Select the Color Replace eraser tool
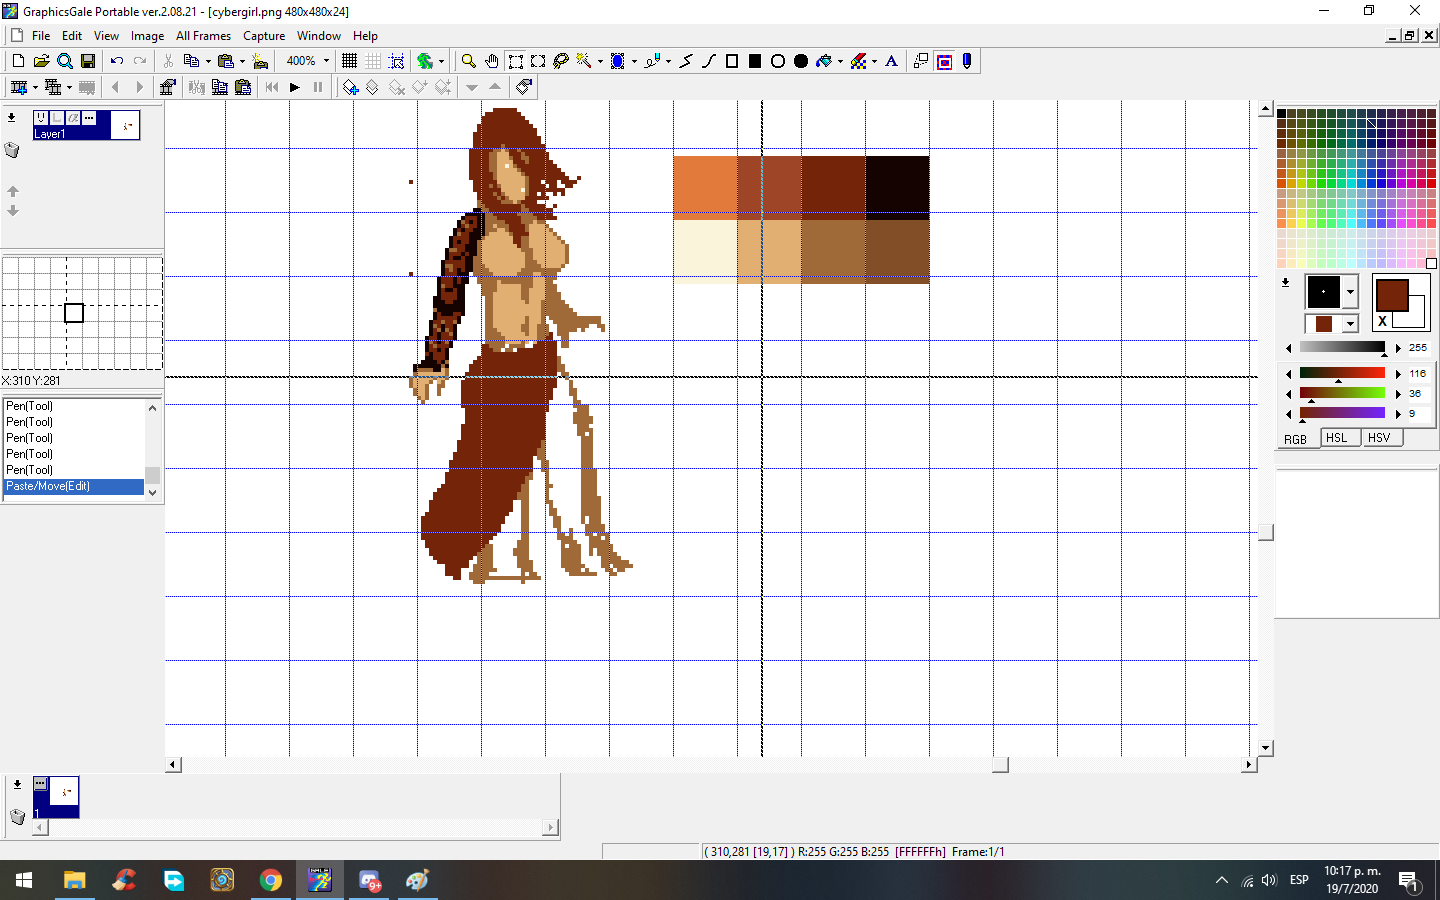 click(x=859, y=61)
